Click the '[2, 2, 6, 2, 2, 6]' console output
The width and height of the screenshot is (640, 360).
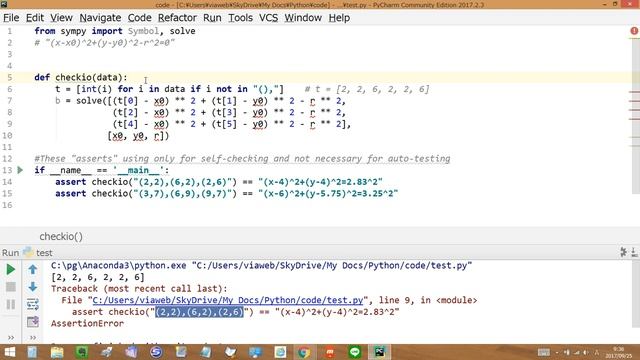pyautogui.click(x=98, y=277)
